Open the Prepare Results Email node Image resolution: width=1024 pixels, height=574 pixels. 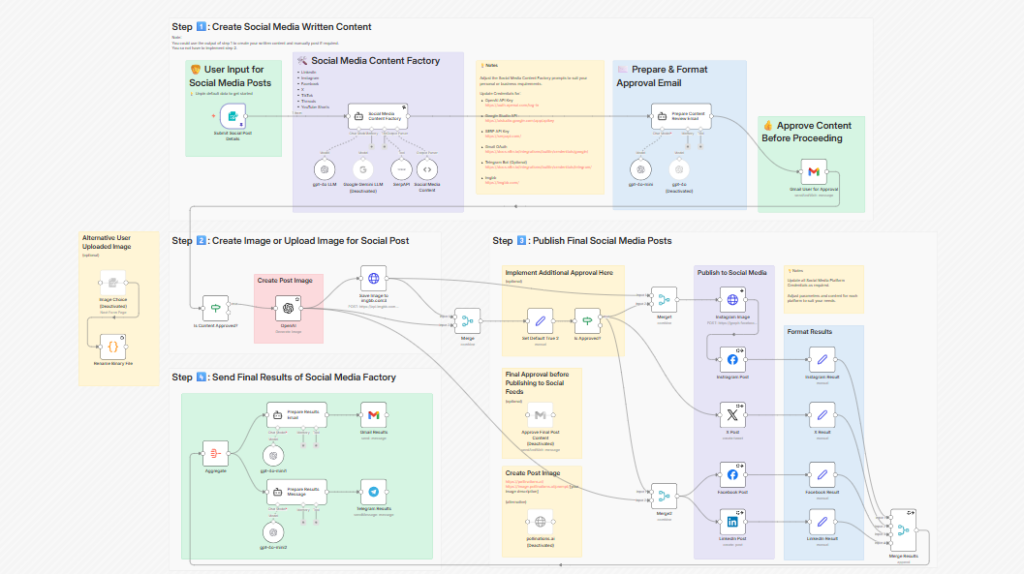coord(296,415)
